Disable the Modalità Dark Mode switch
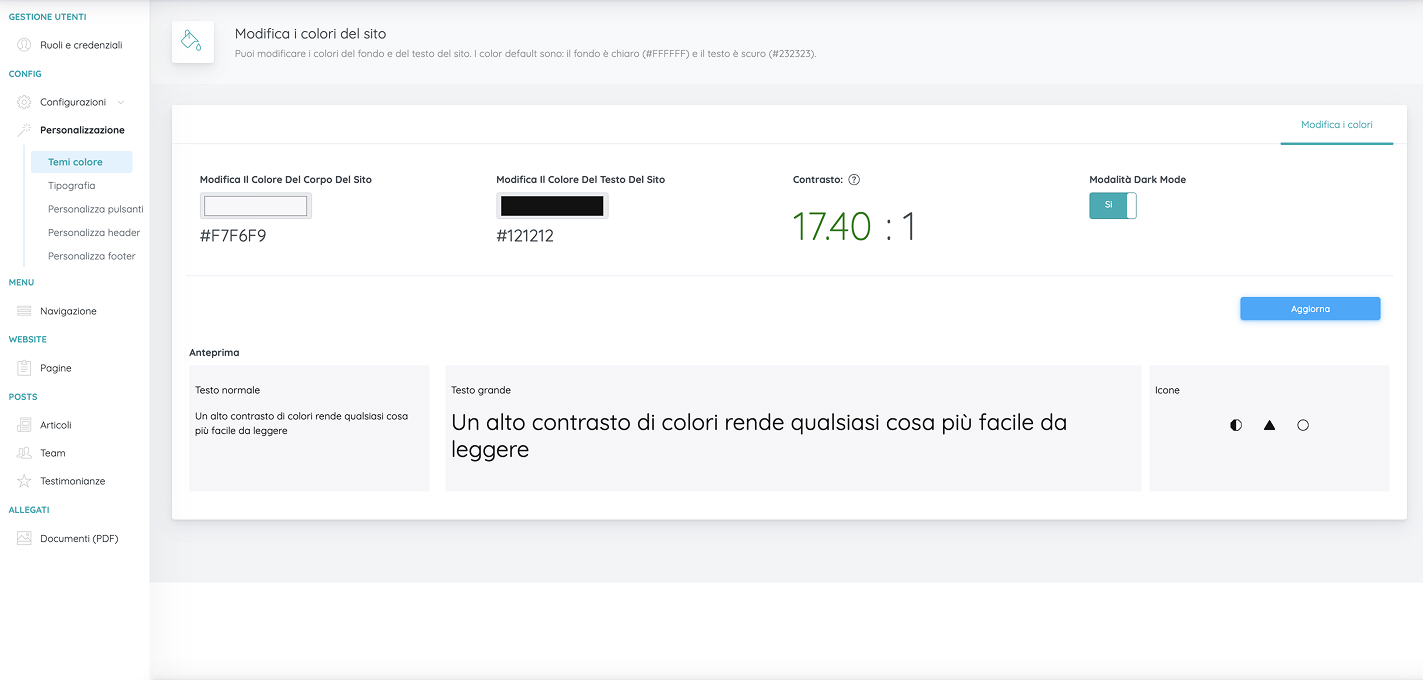 (1113, 205)
